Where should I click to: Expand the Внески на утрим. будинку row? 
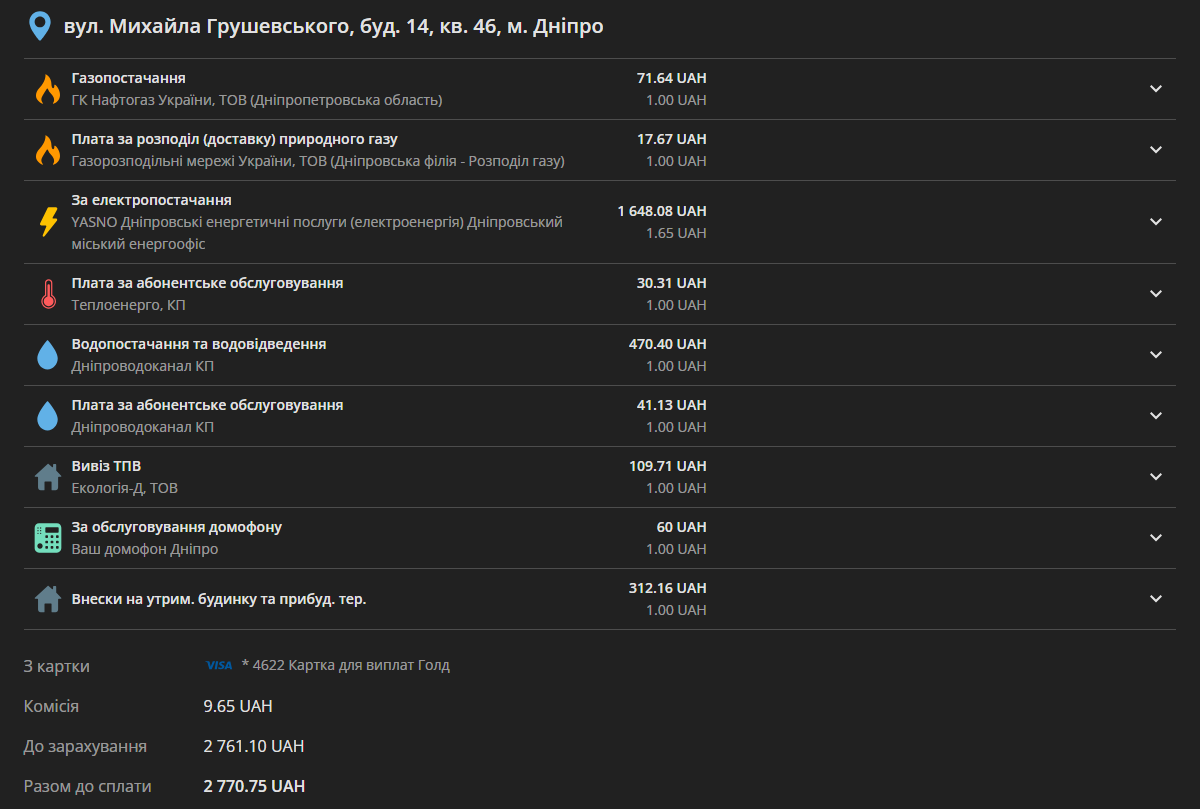pyautogui.click(x=1156, y=599)
